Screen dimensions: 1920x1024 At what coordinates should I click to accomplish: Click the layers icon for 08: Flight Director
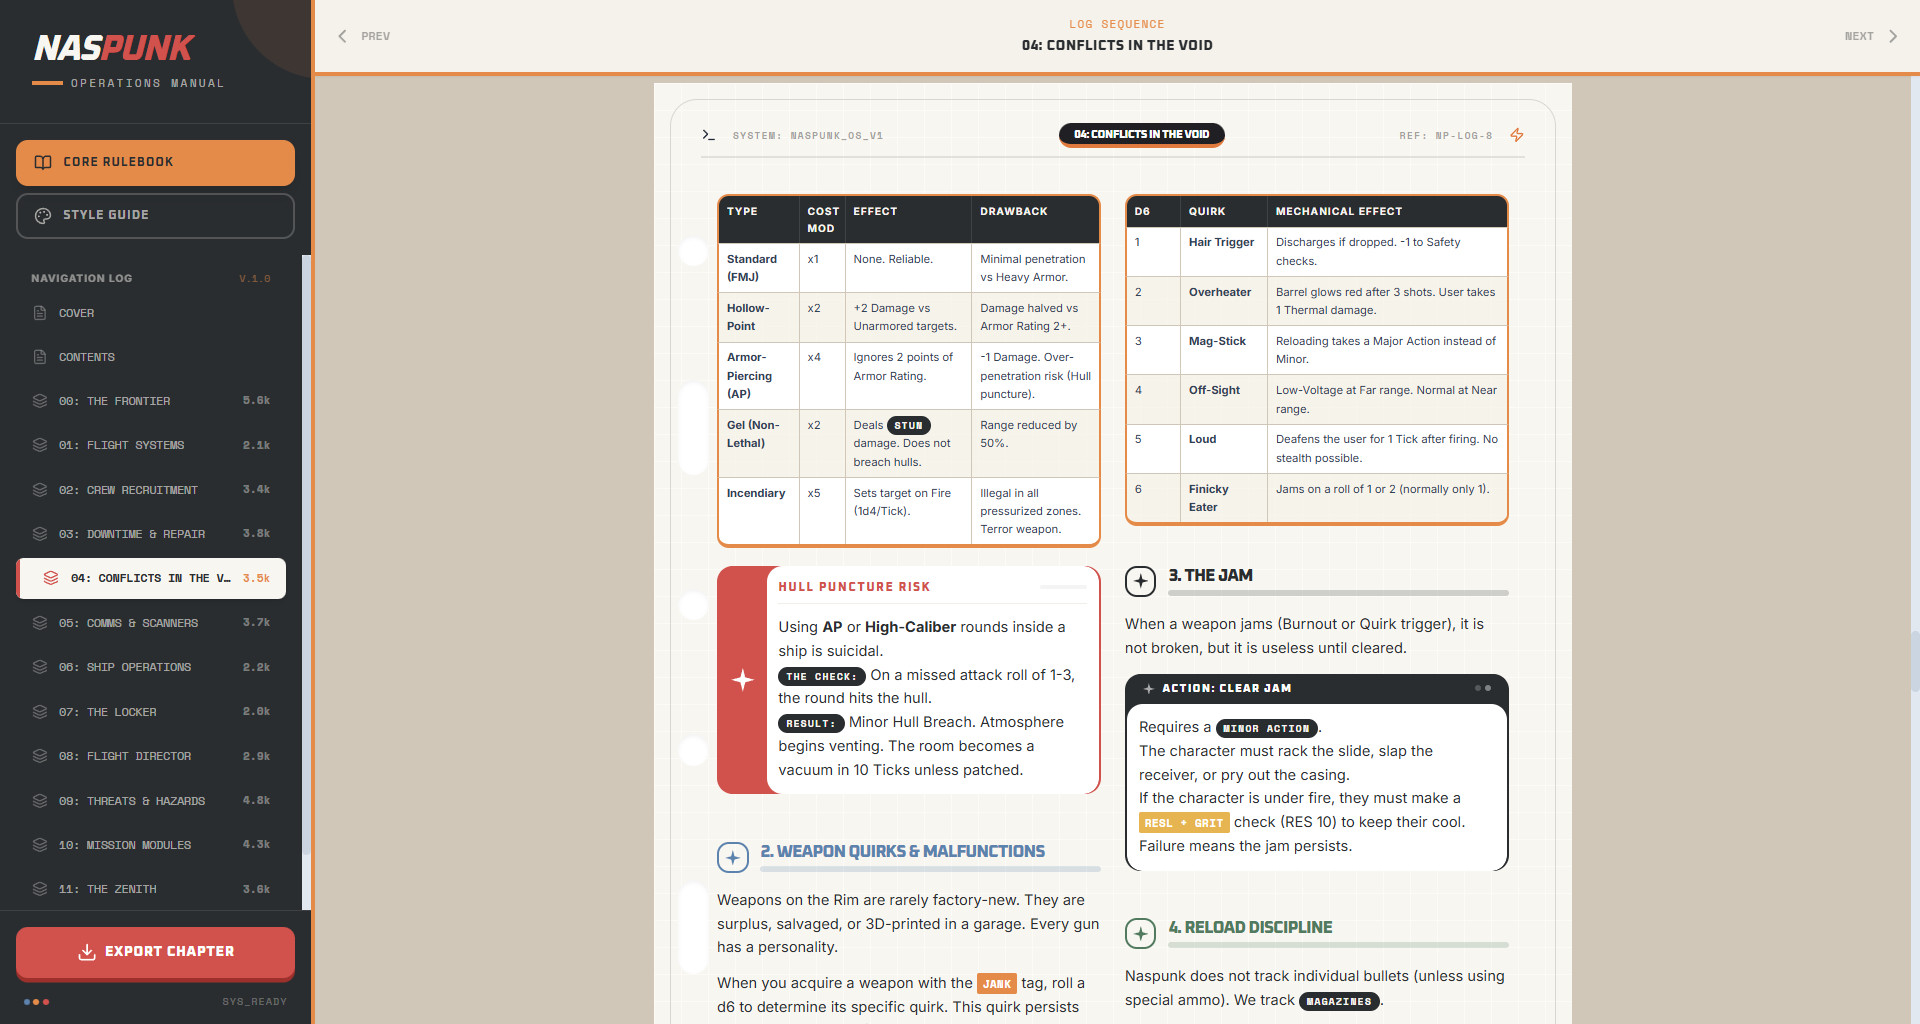(x=40, y=756)
